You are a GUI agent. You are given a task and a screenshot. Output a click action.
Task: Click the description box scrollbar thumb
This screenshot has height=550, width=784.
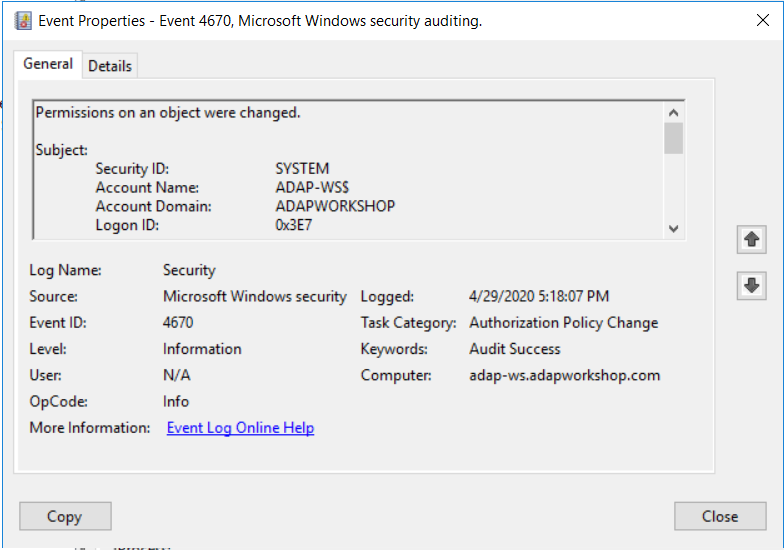click(x=673, y=138)
